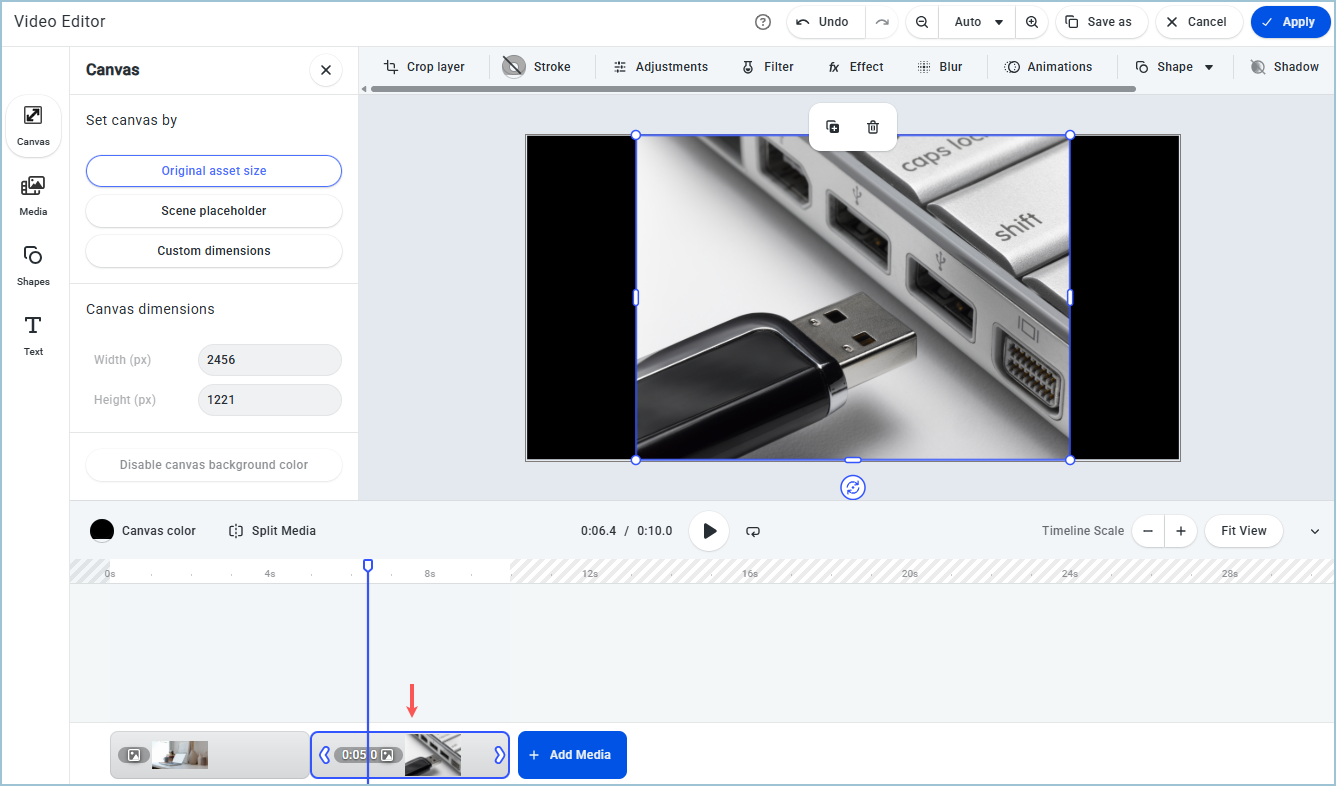Open the Crop layer tool
The height and width of the screenshot is (786, 1336).
click(x=425, y=67)
